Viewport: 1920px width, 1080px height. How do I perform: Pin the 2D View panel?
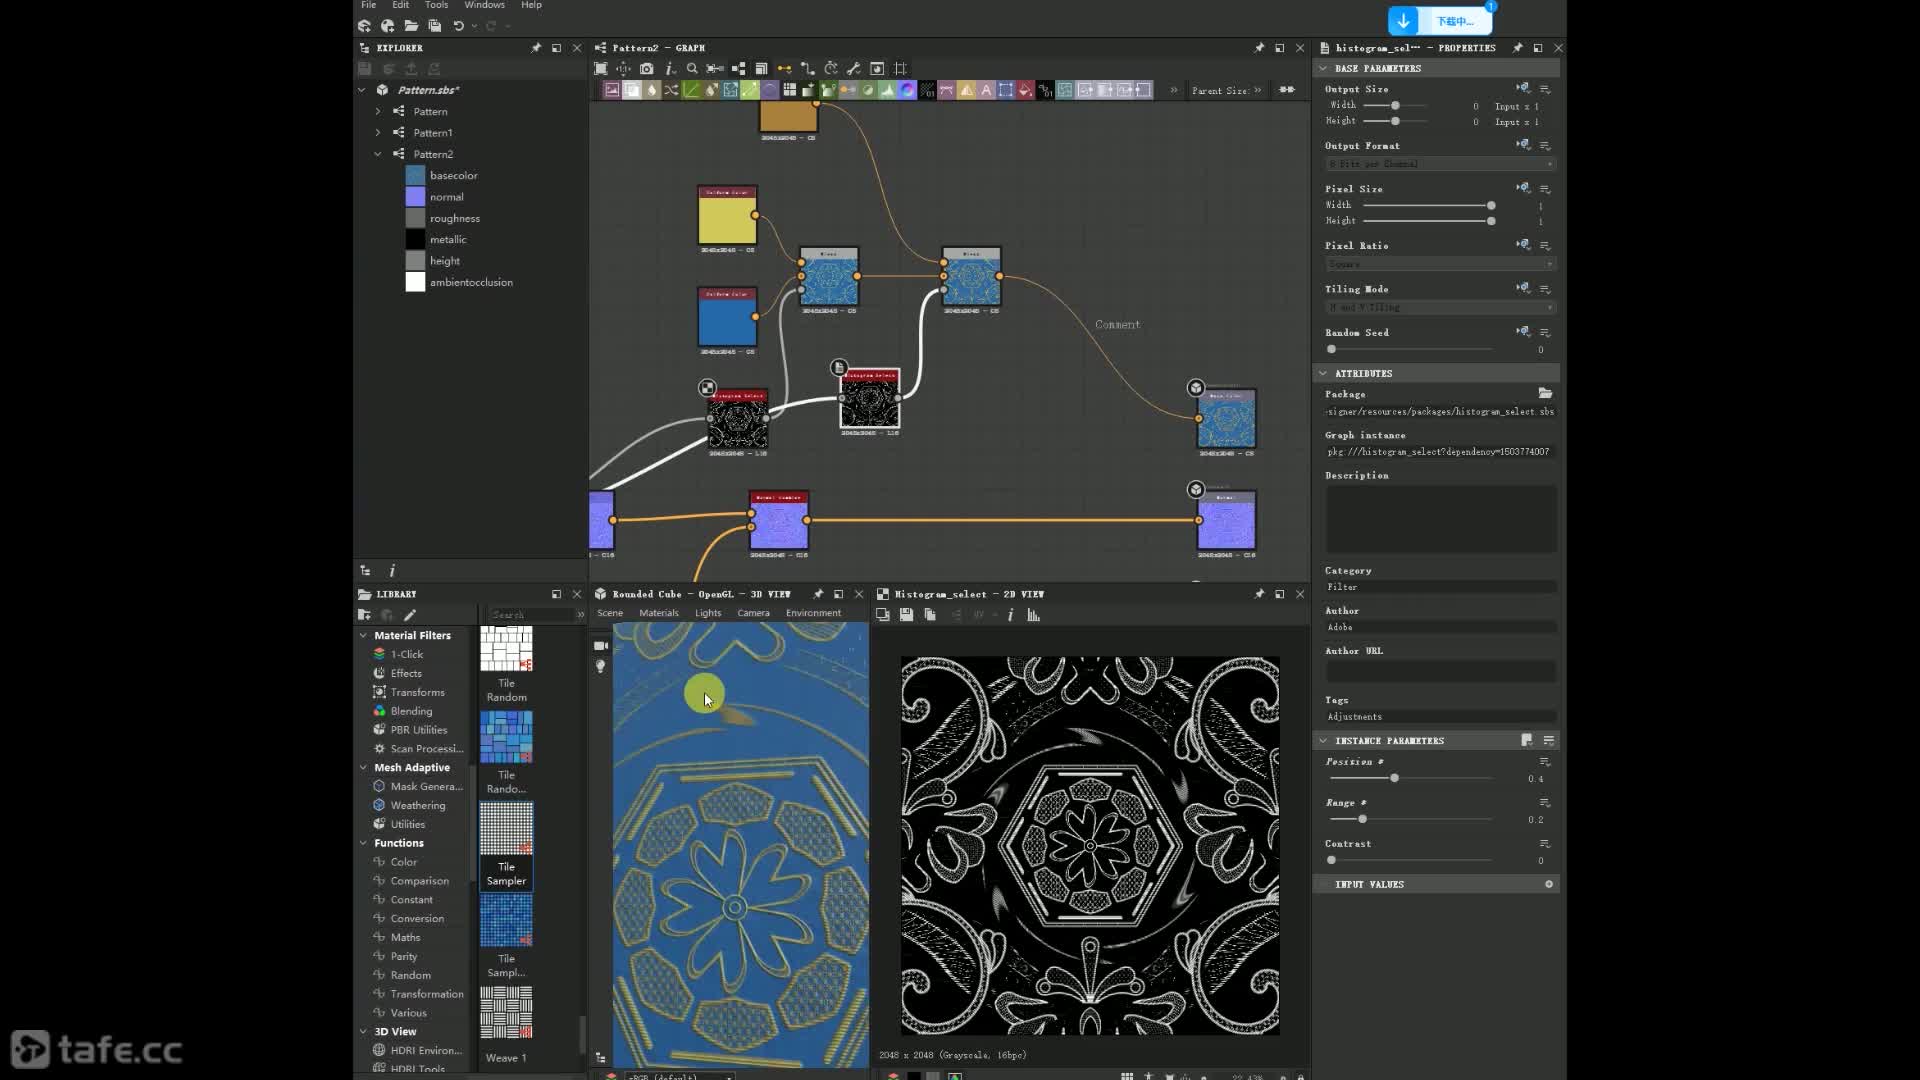[x=1259, y=594]
